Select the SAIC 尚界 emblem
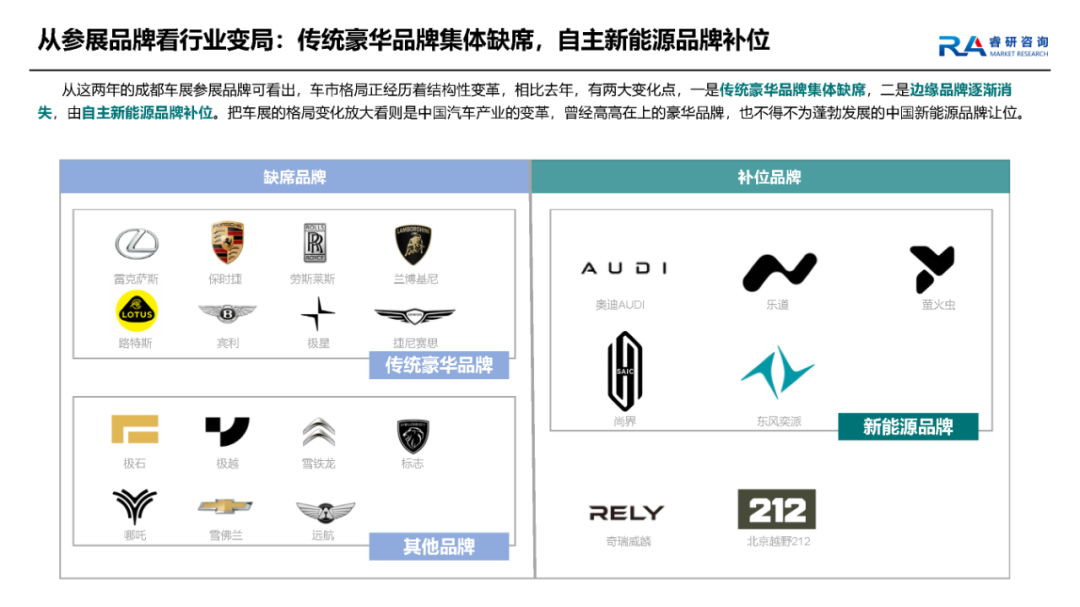The image size is (1080, 607). [625, 371]
